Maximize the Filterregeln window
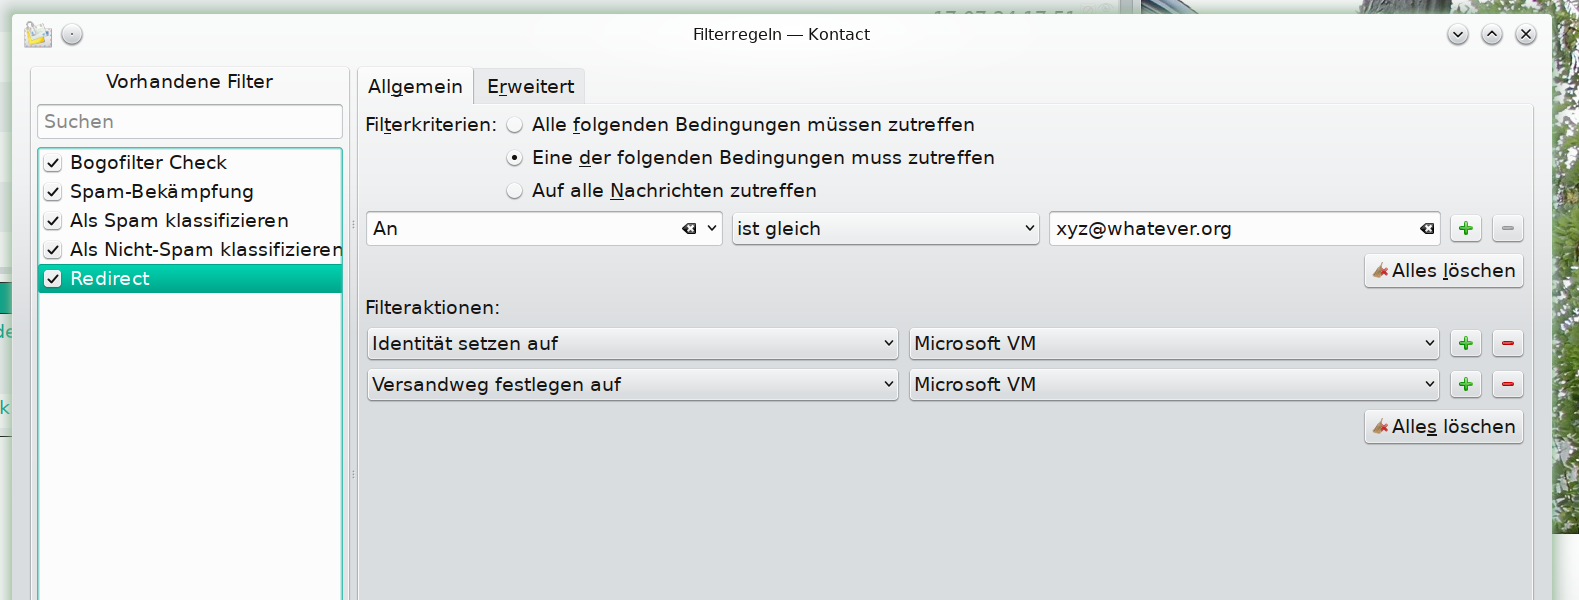The width and height of the screenshot is (1579, 600). [x=1492, y=34]
